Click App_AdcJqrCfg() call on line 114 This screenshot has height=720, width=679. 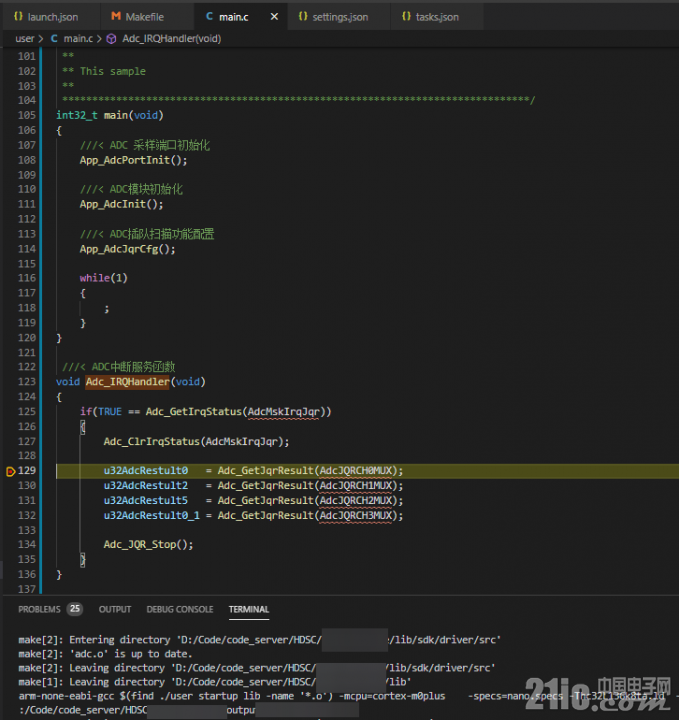click(128, 249)
